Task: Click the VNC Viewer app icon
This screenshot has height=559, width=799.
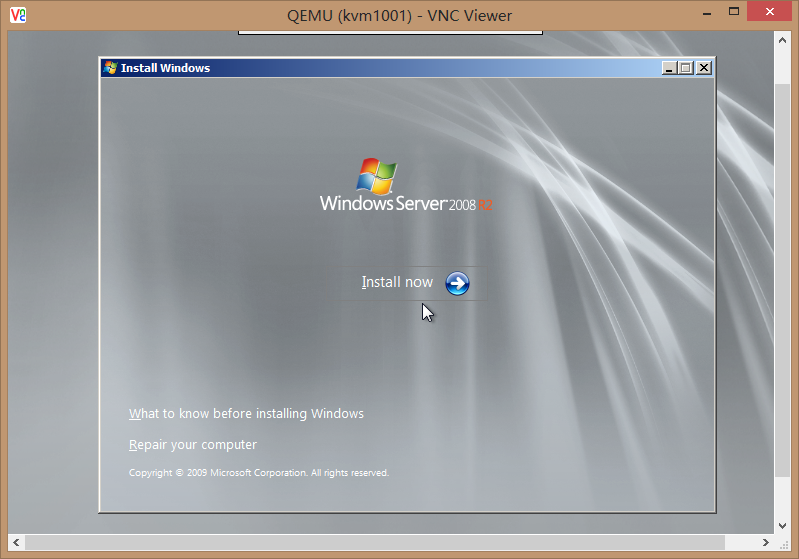Action: 18,15
